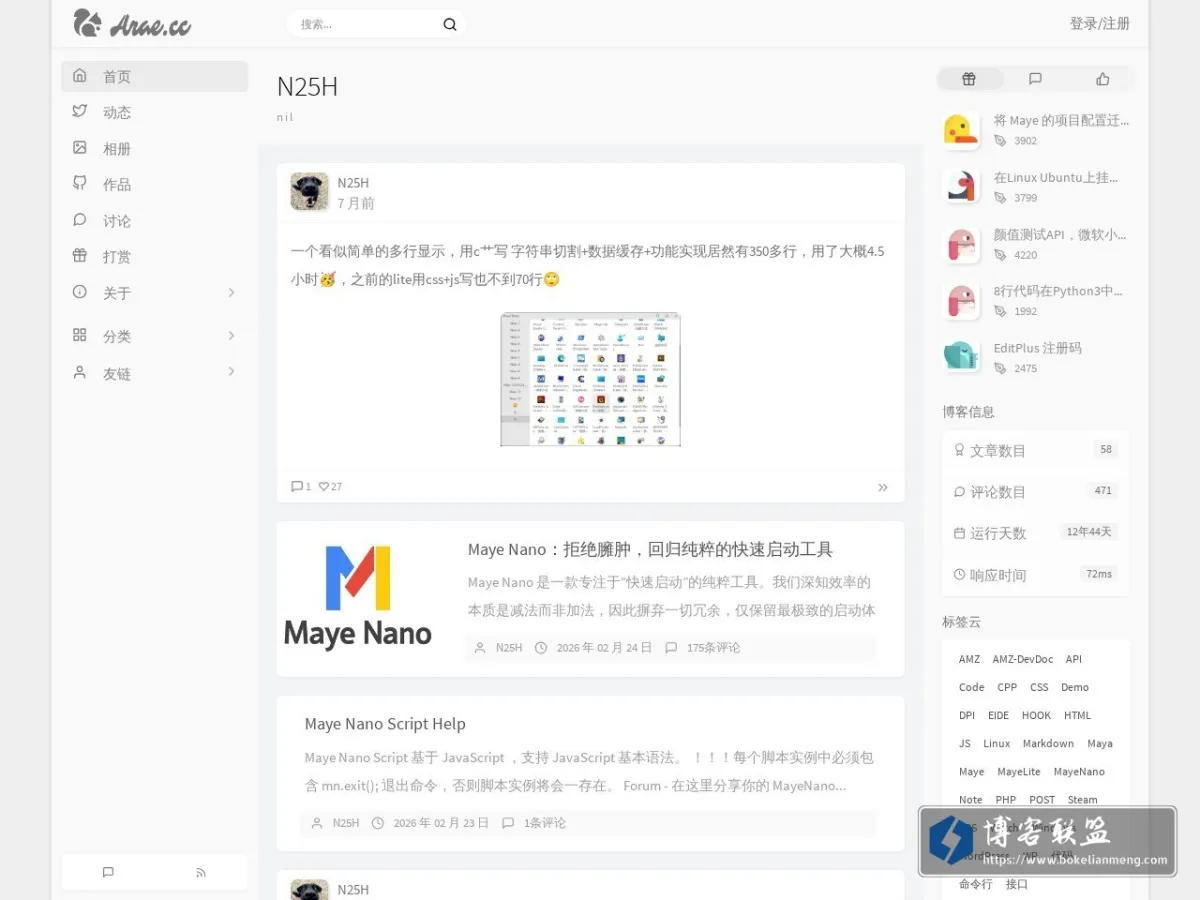Switch to the gift tab in right panel
This screenshot has width=1200, height=900.
[969, 79]
